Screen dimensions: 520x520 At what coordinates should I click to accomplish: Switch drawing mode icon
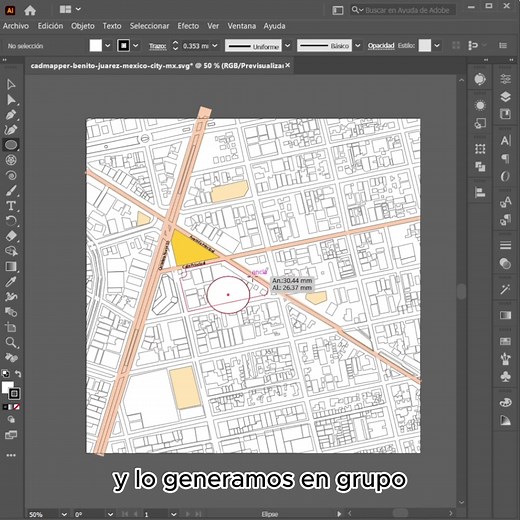(x=11, y=420)
